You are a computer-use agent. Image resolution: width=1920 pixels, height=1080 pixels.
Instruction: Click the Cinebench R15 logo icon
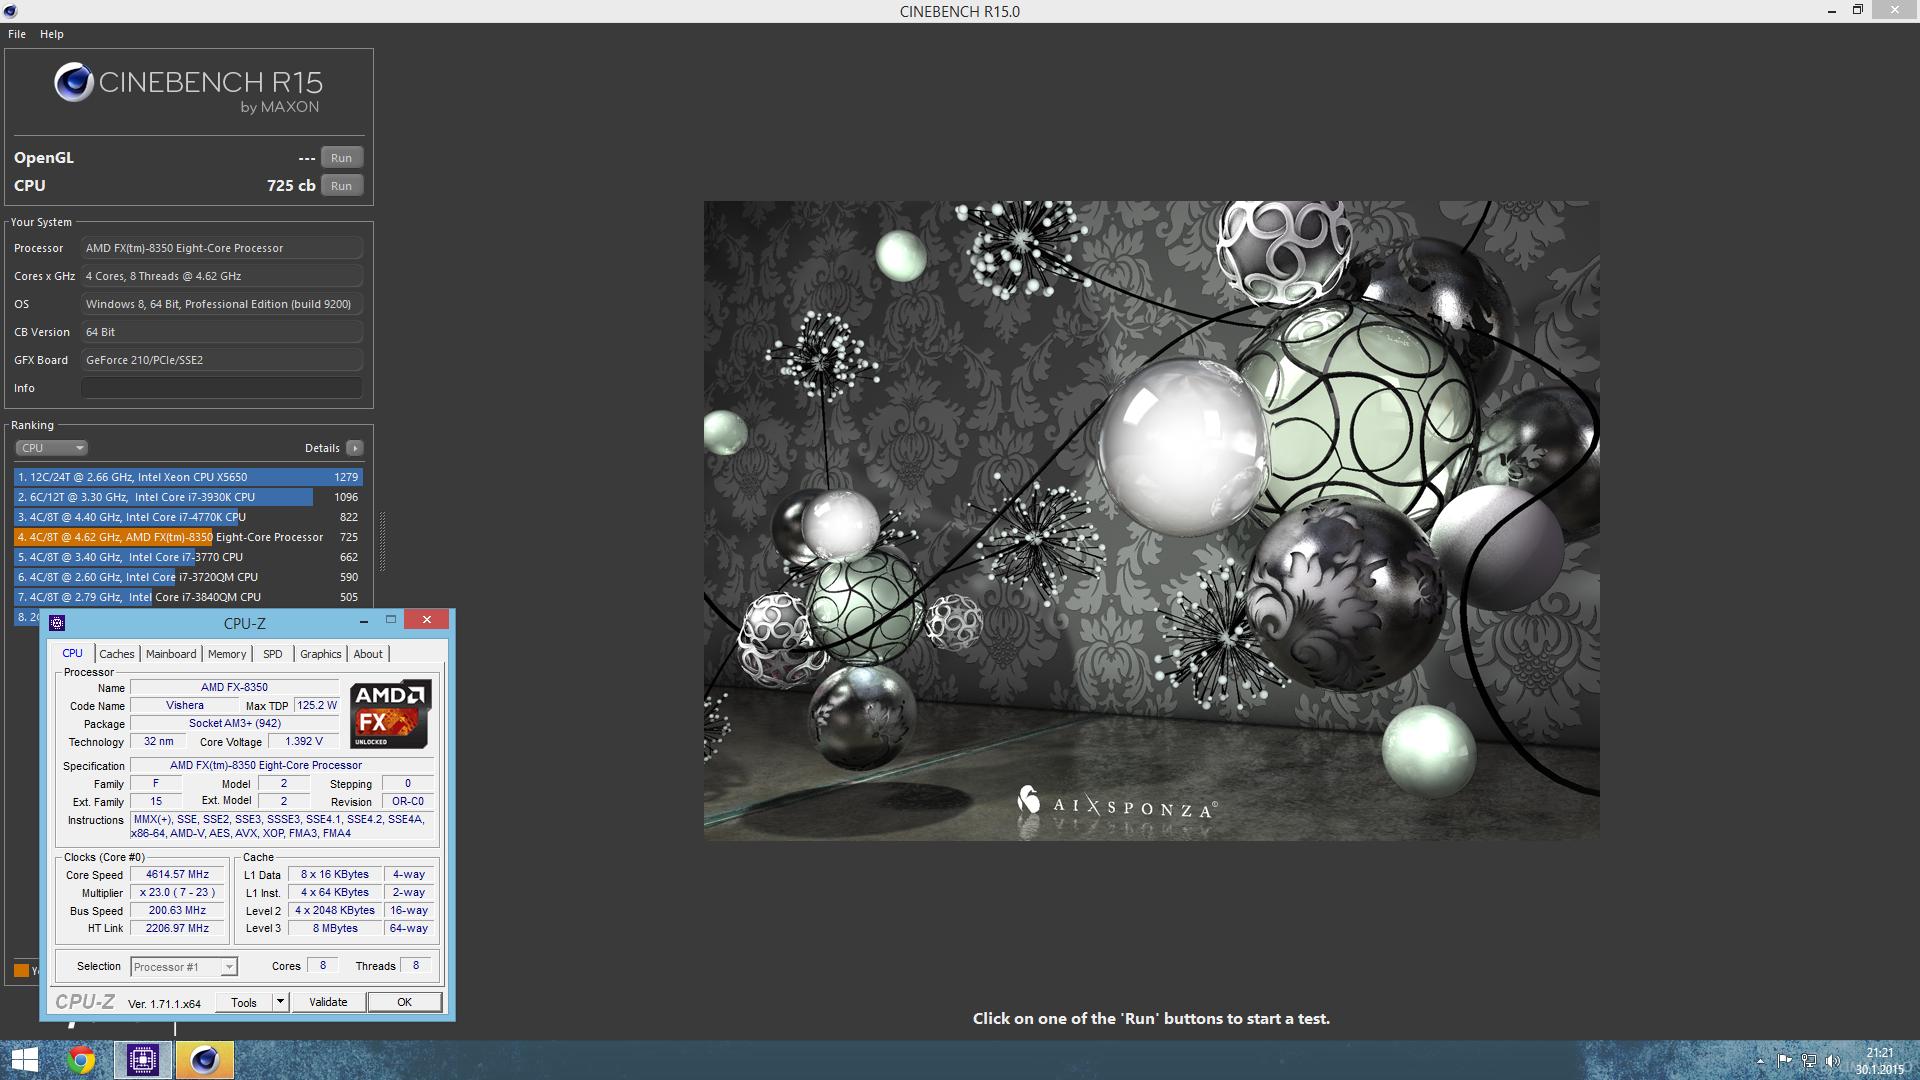(x=73, y=83)
